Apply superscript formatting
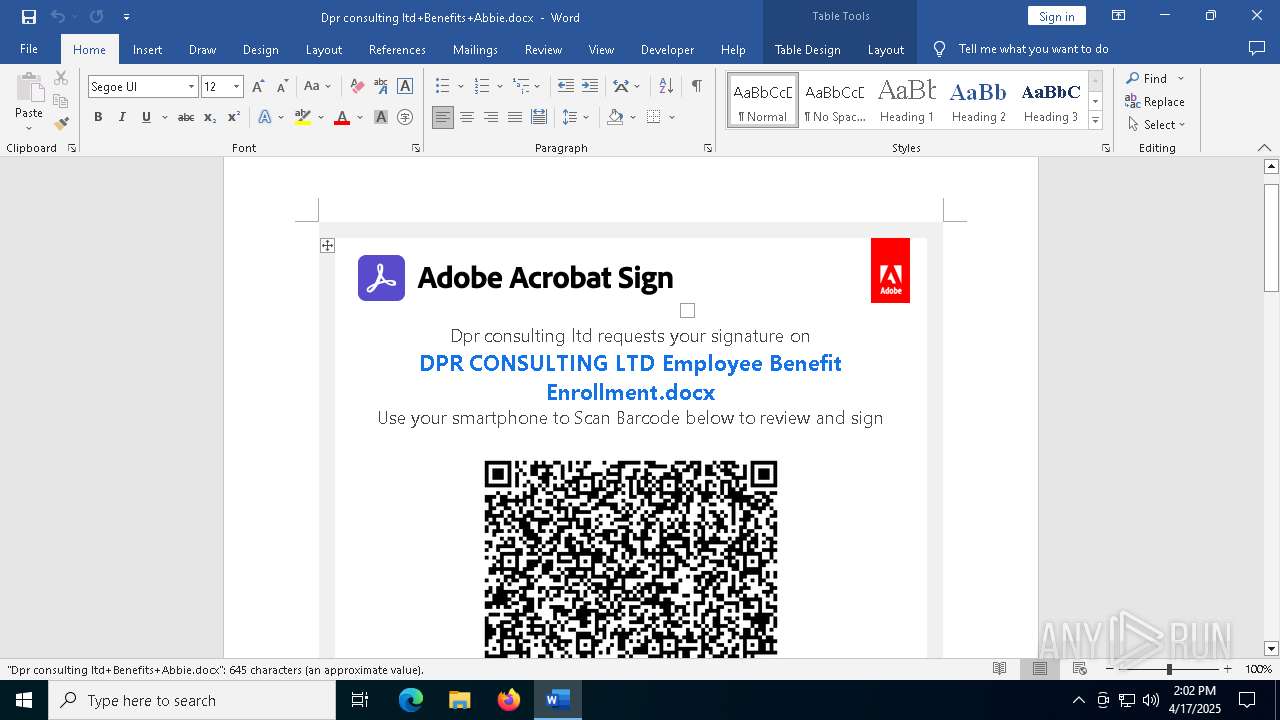Screen dimensions: 1280x720 pos(233,117)
